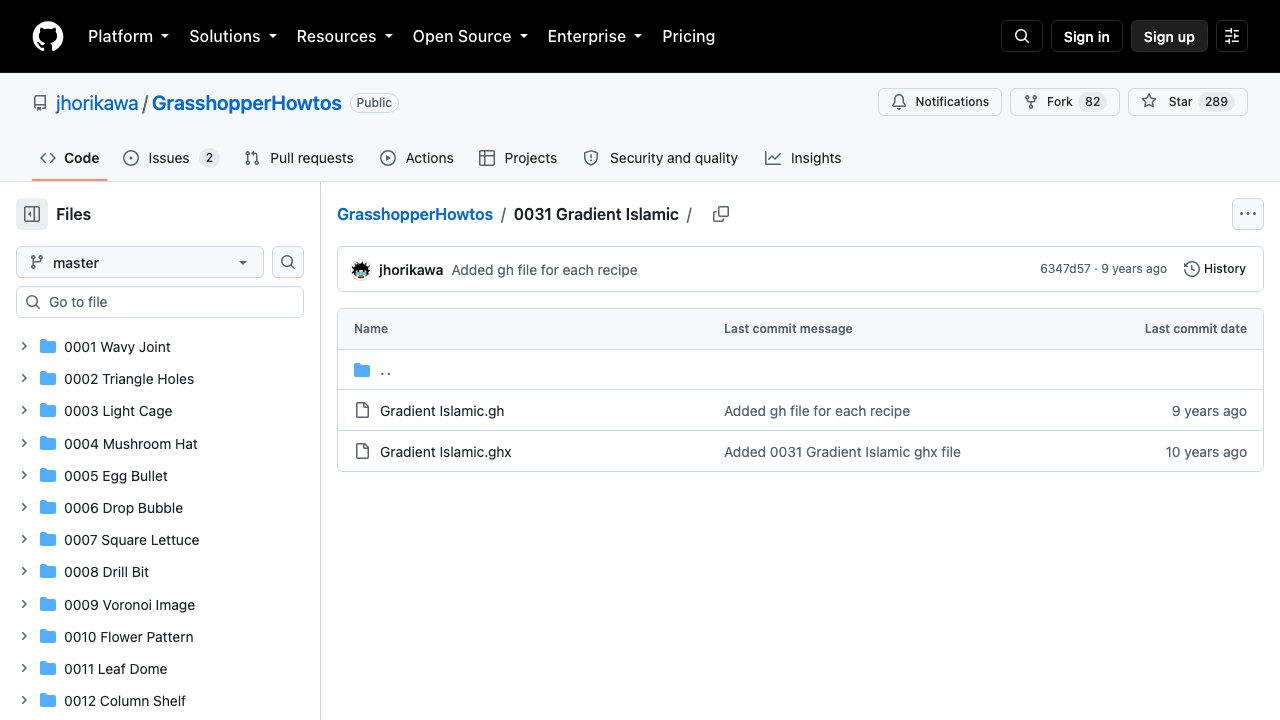This screenshot has height=720, width=1280.
Task: Click the repository icon beside jhorikawa
Action: (x=40, y=103)
